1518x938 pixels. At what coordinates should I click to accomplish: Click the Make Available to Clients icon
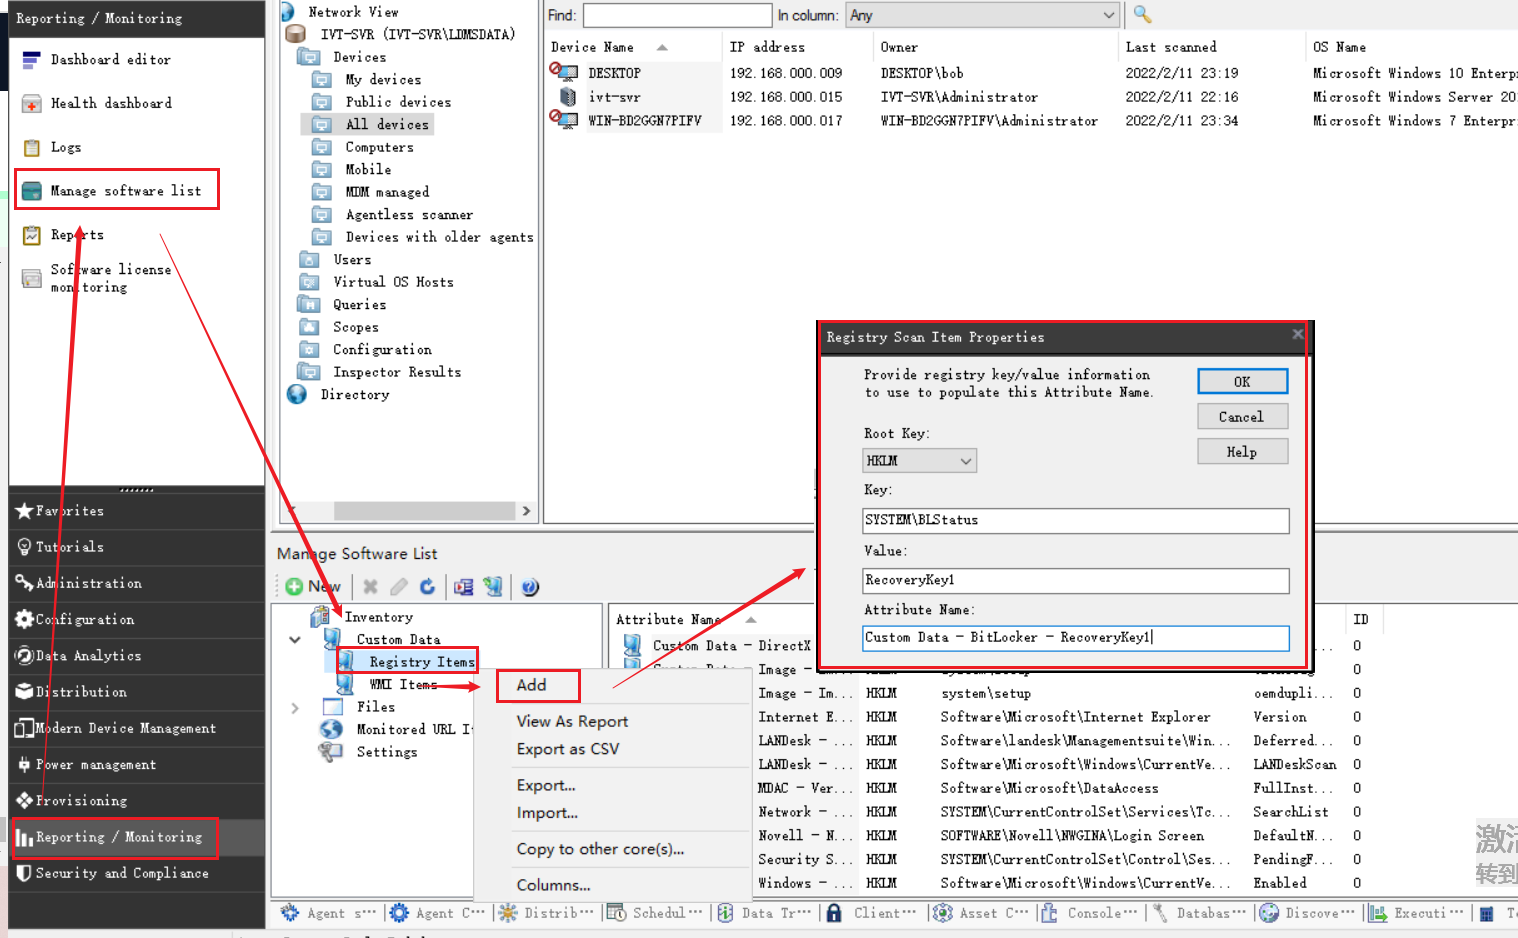pos(493,587)
